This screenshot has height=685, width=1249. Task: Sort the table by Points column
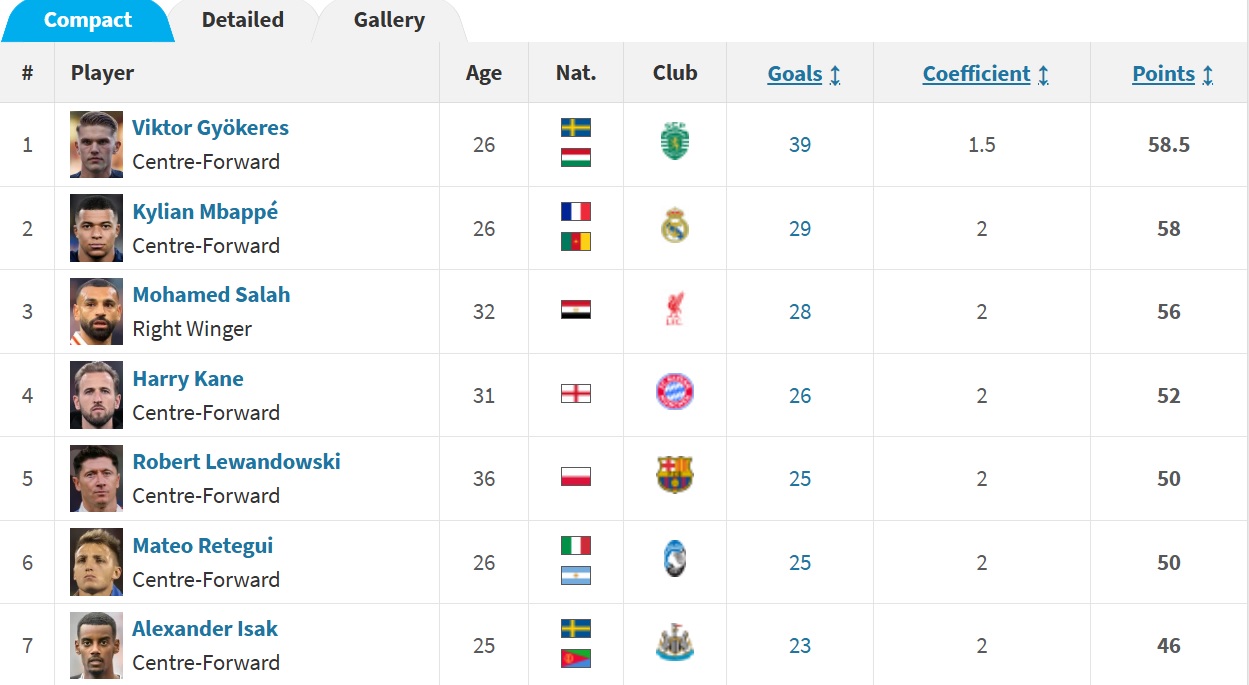(x=1173, y=74)
